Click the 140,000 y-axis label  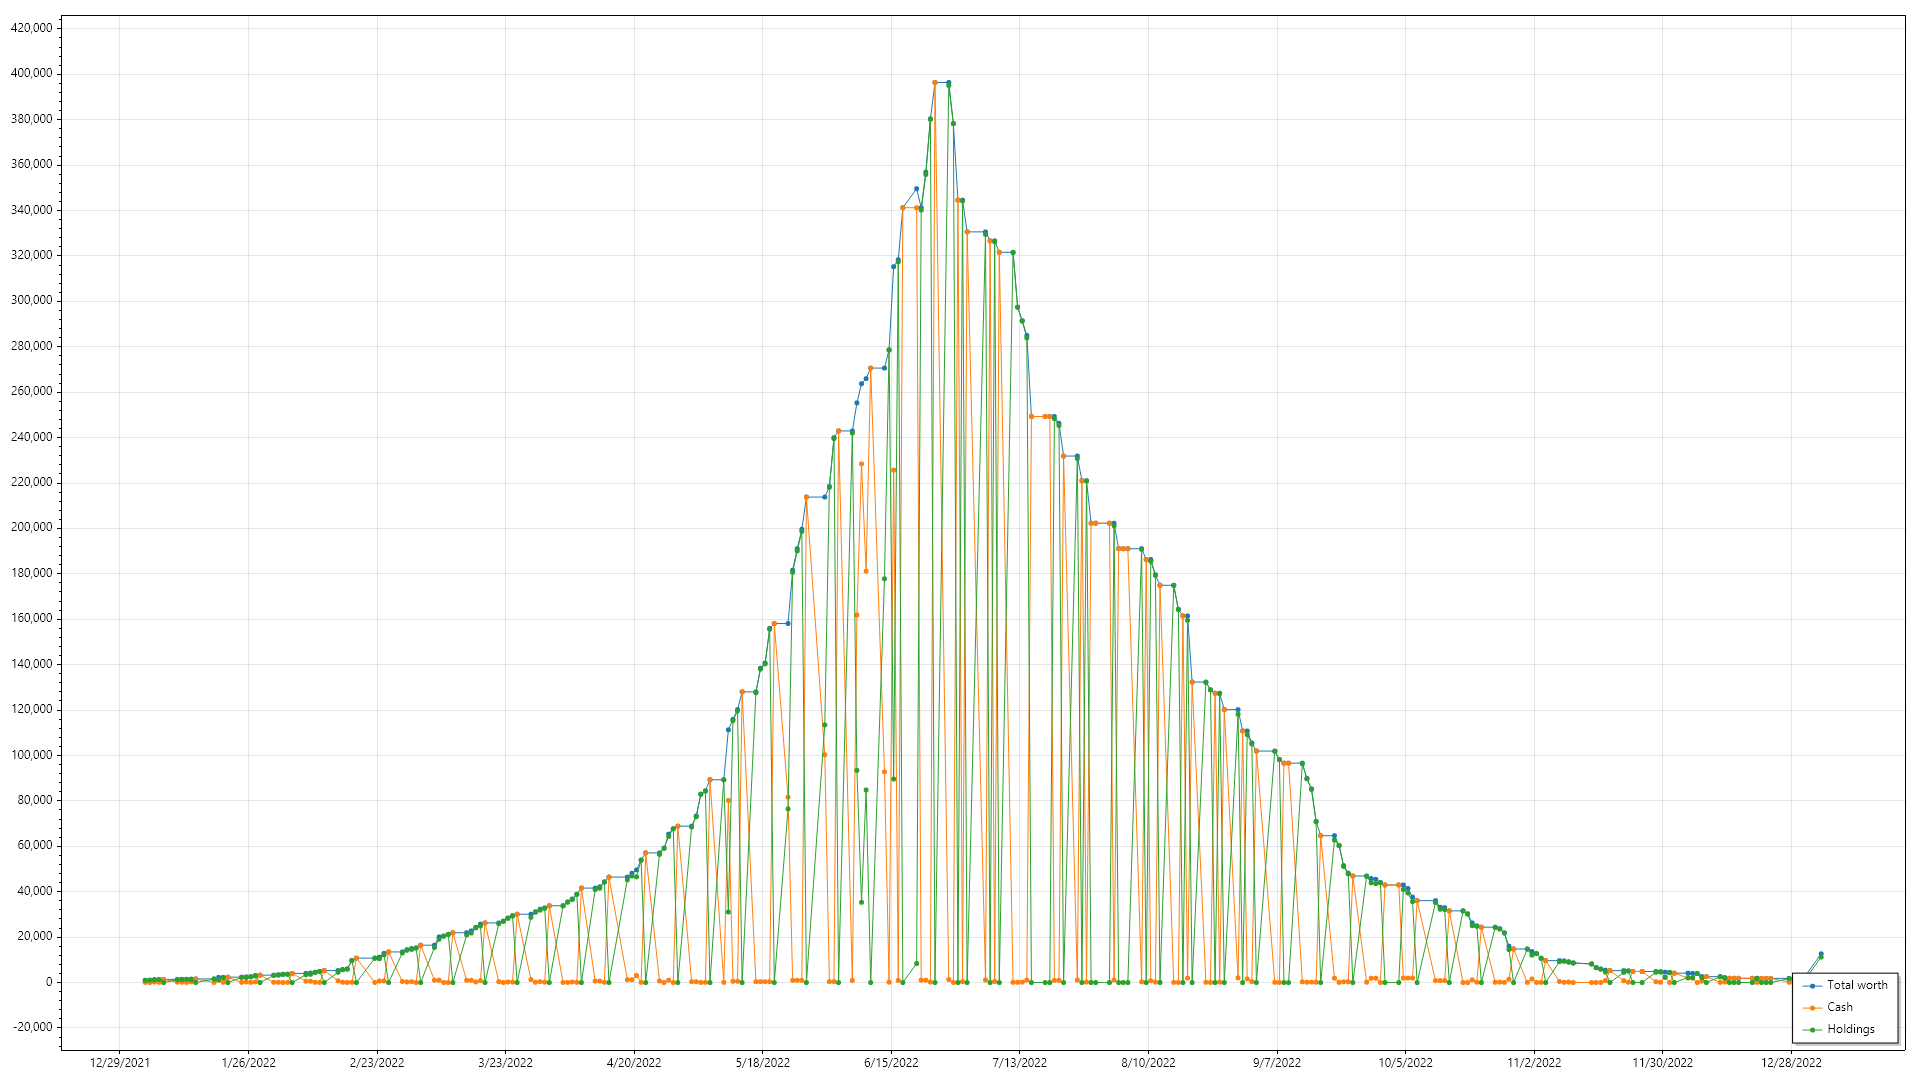31,664
